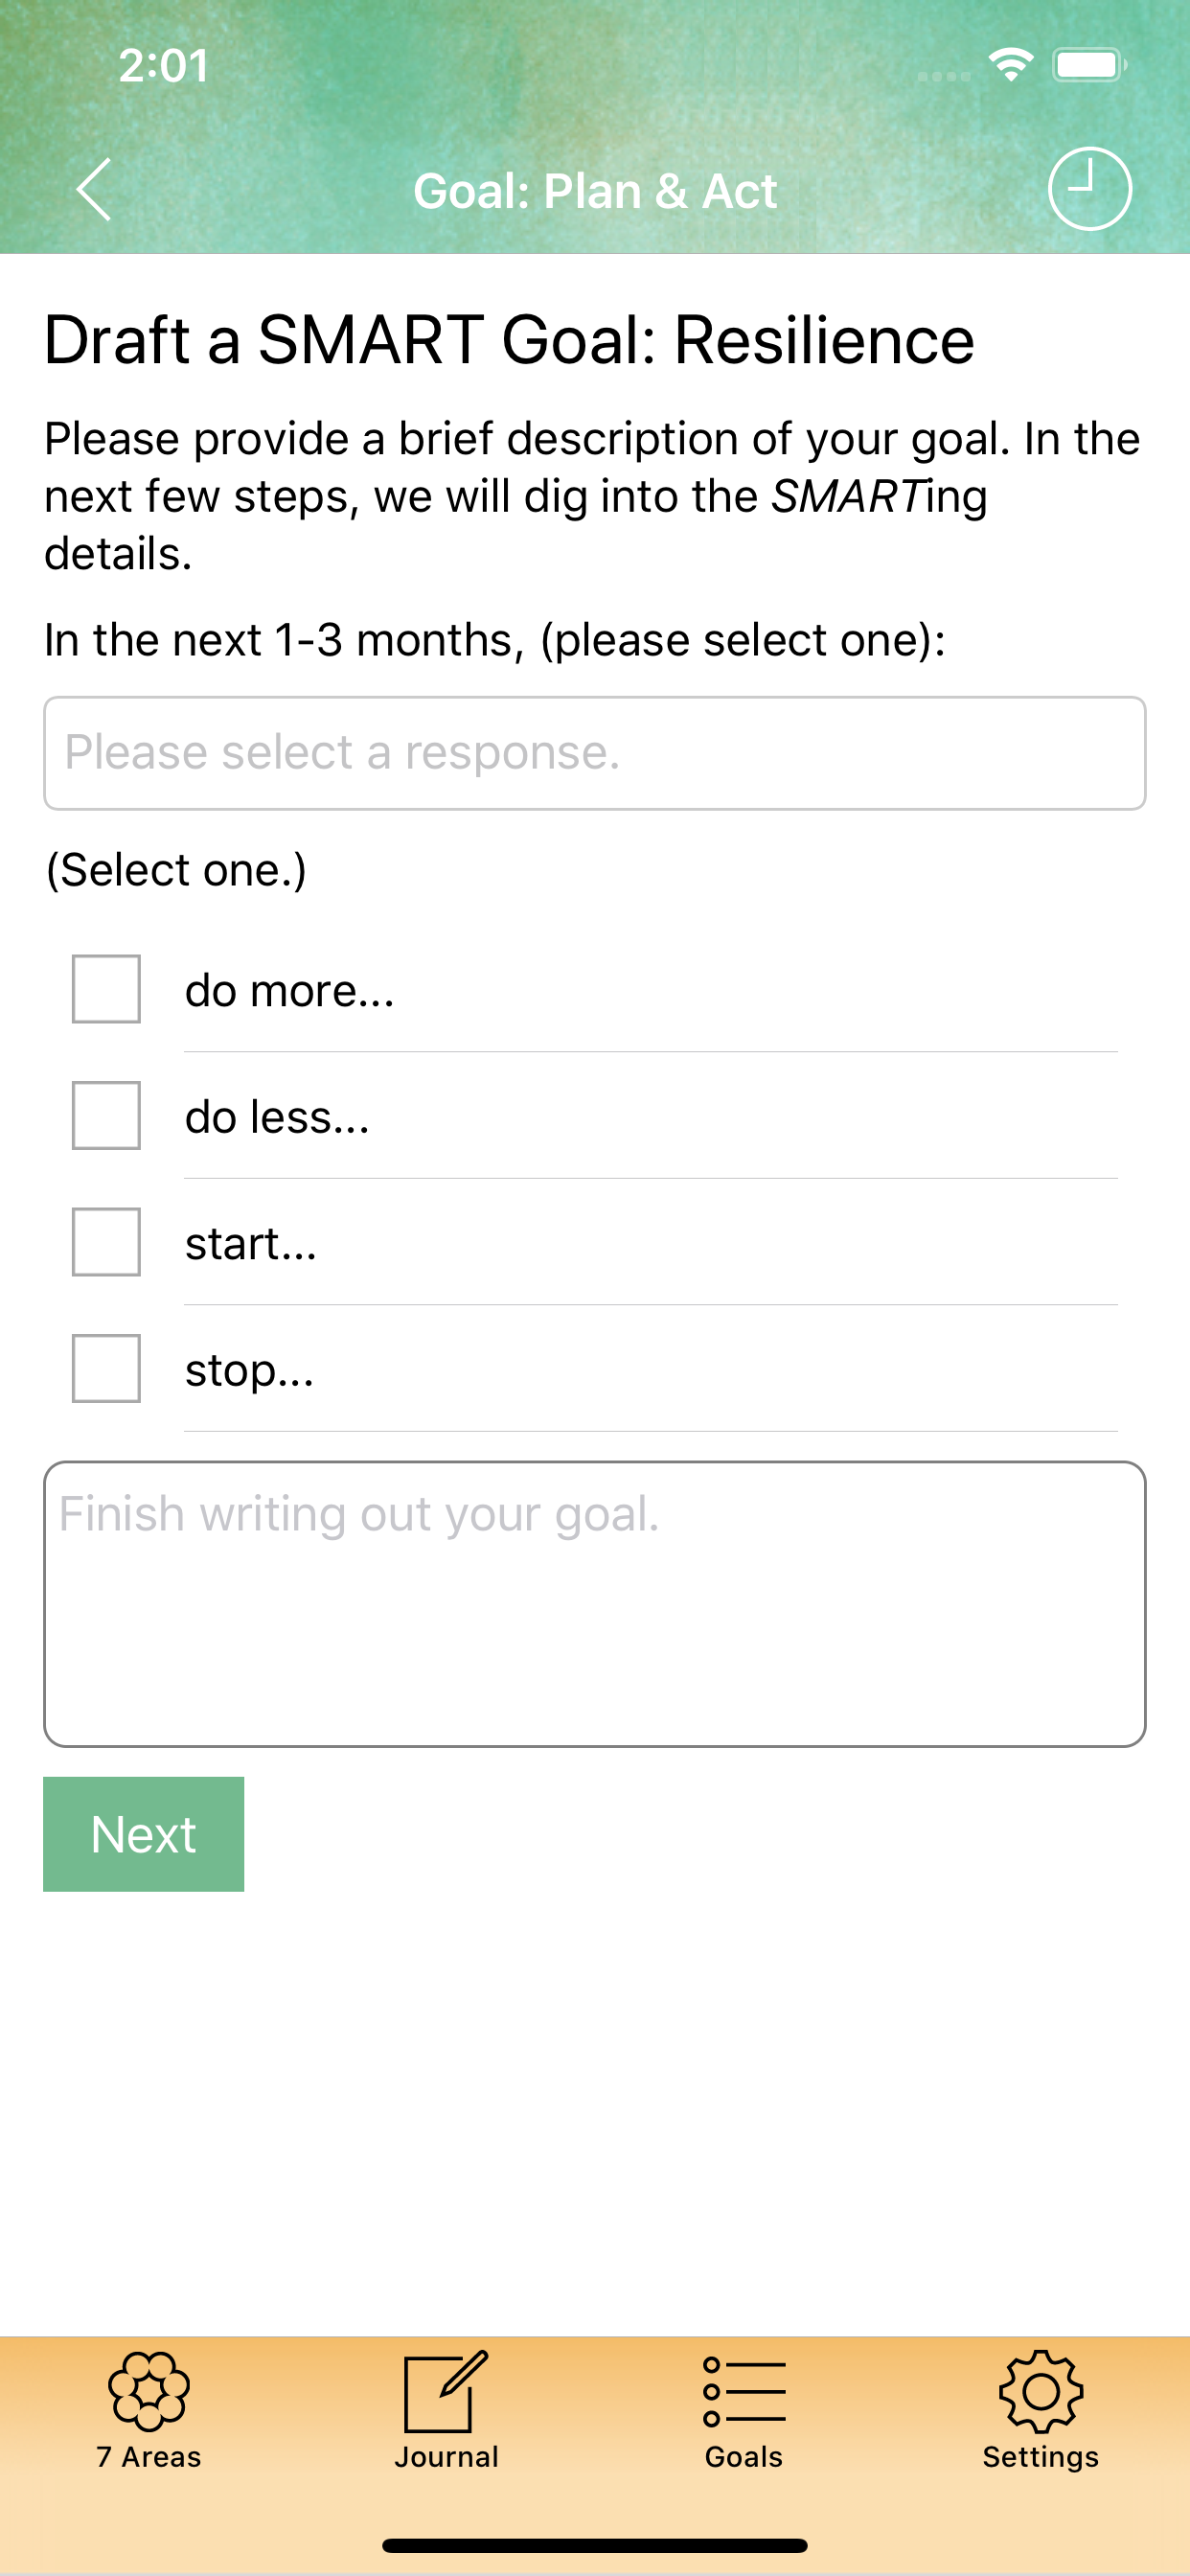Image resolution: width=1190 pixels, height=2576 pixels.
Task: Tap the Goals tab label
Action: (743, 2457)
